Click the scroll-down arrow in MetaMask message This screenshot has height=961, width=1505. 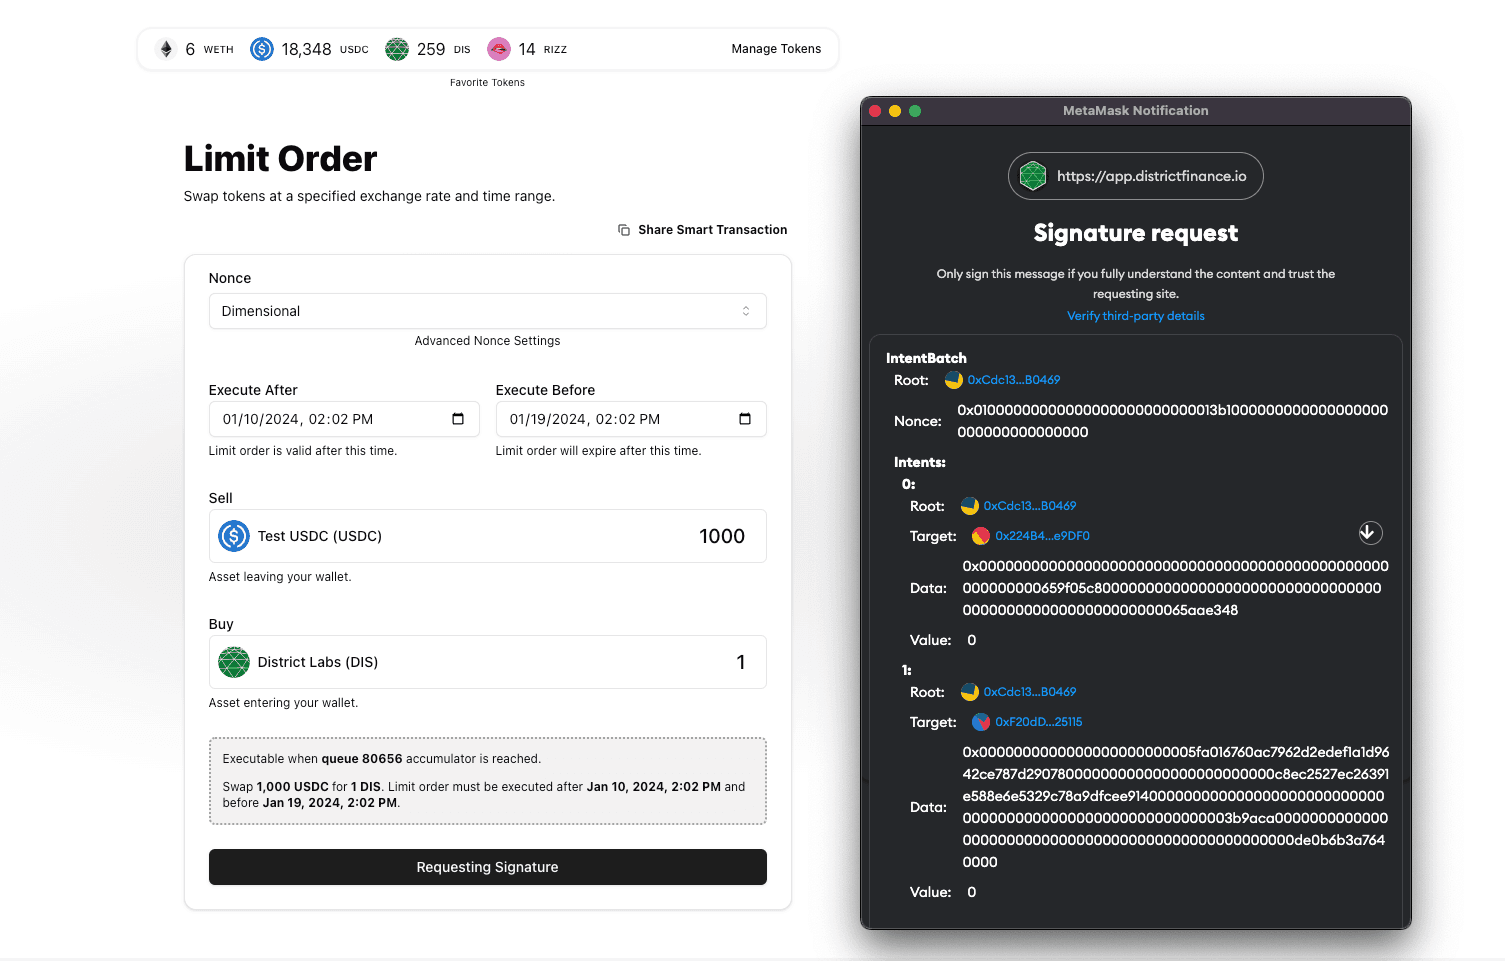pyautogui.click(x=1370, y=533)
